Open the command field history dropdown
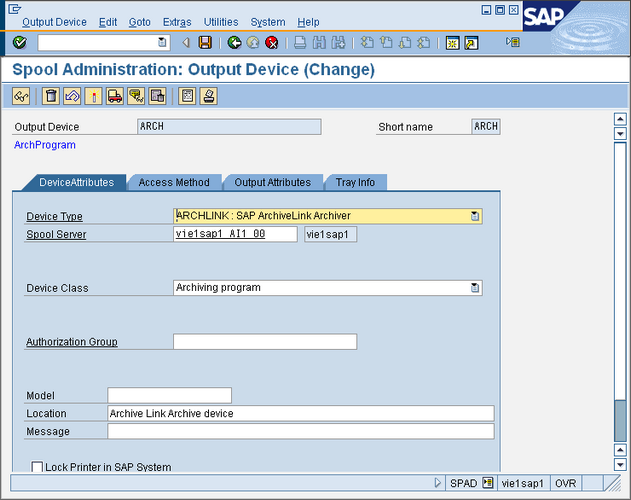 163,43
